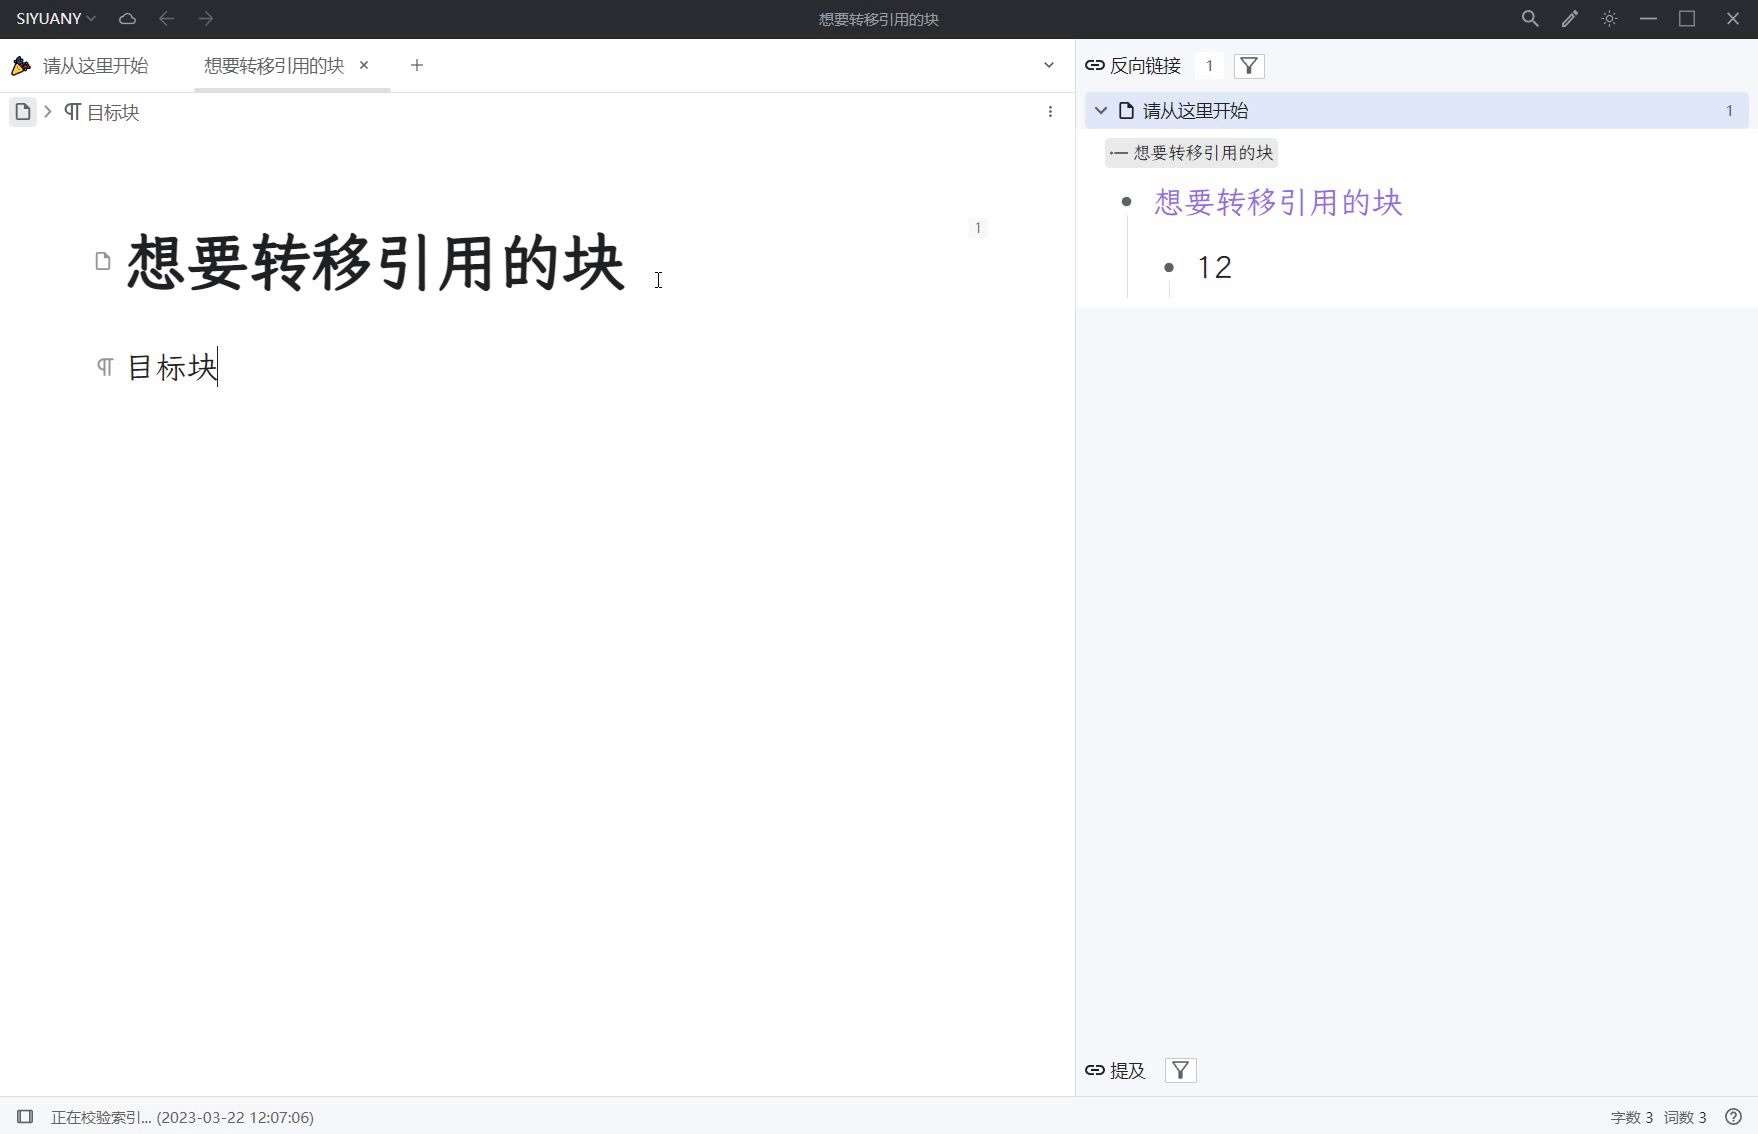
Task: Open the backlinks filter icon
Action: [1249, 65]
